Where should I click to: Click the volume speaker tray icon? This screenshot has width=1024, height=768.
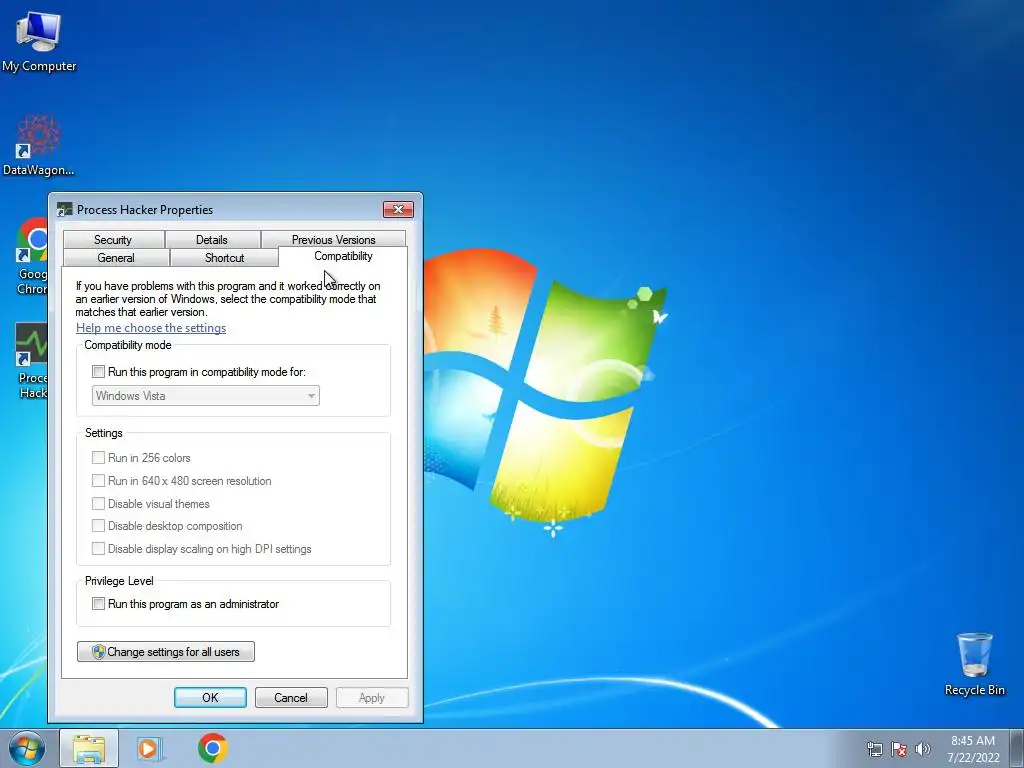point(923,749)
